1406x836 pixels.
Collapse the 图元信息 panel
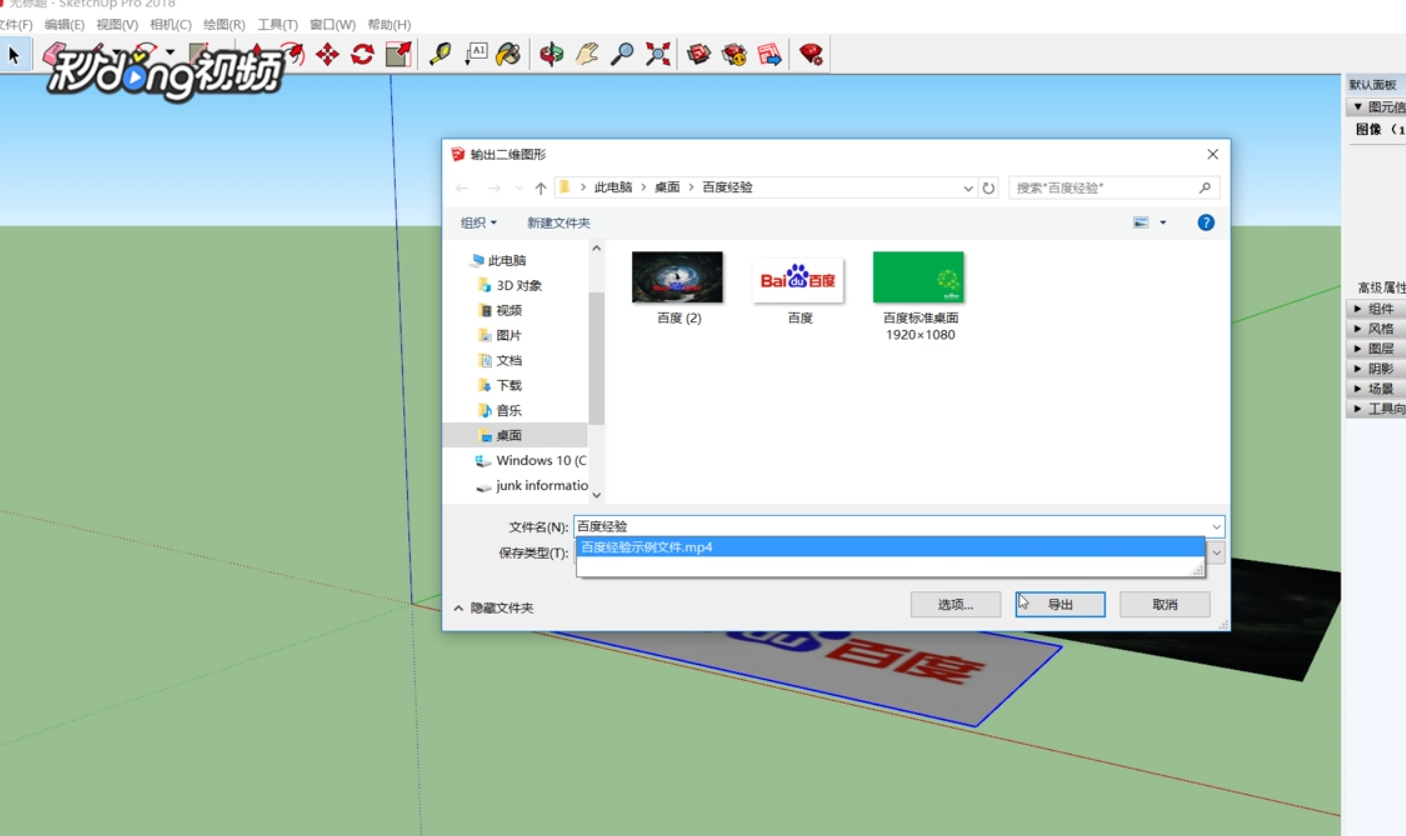[1357, 107]
